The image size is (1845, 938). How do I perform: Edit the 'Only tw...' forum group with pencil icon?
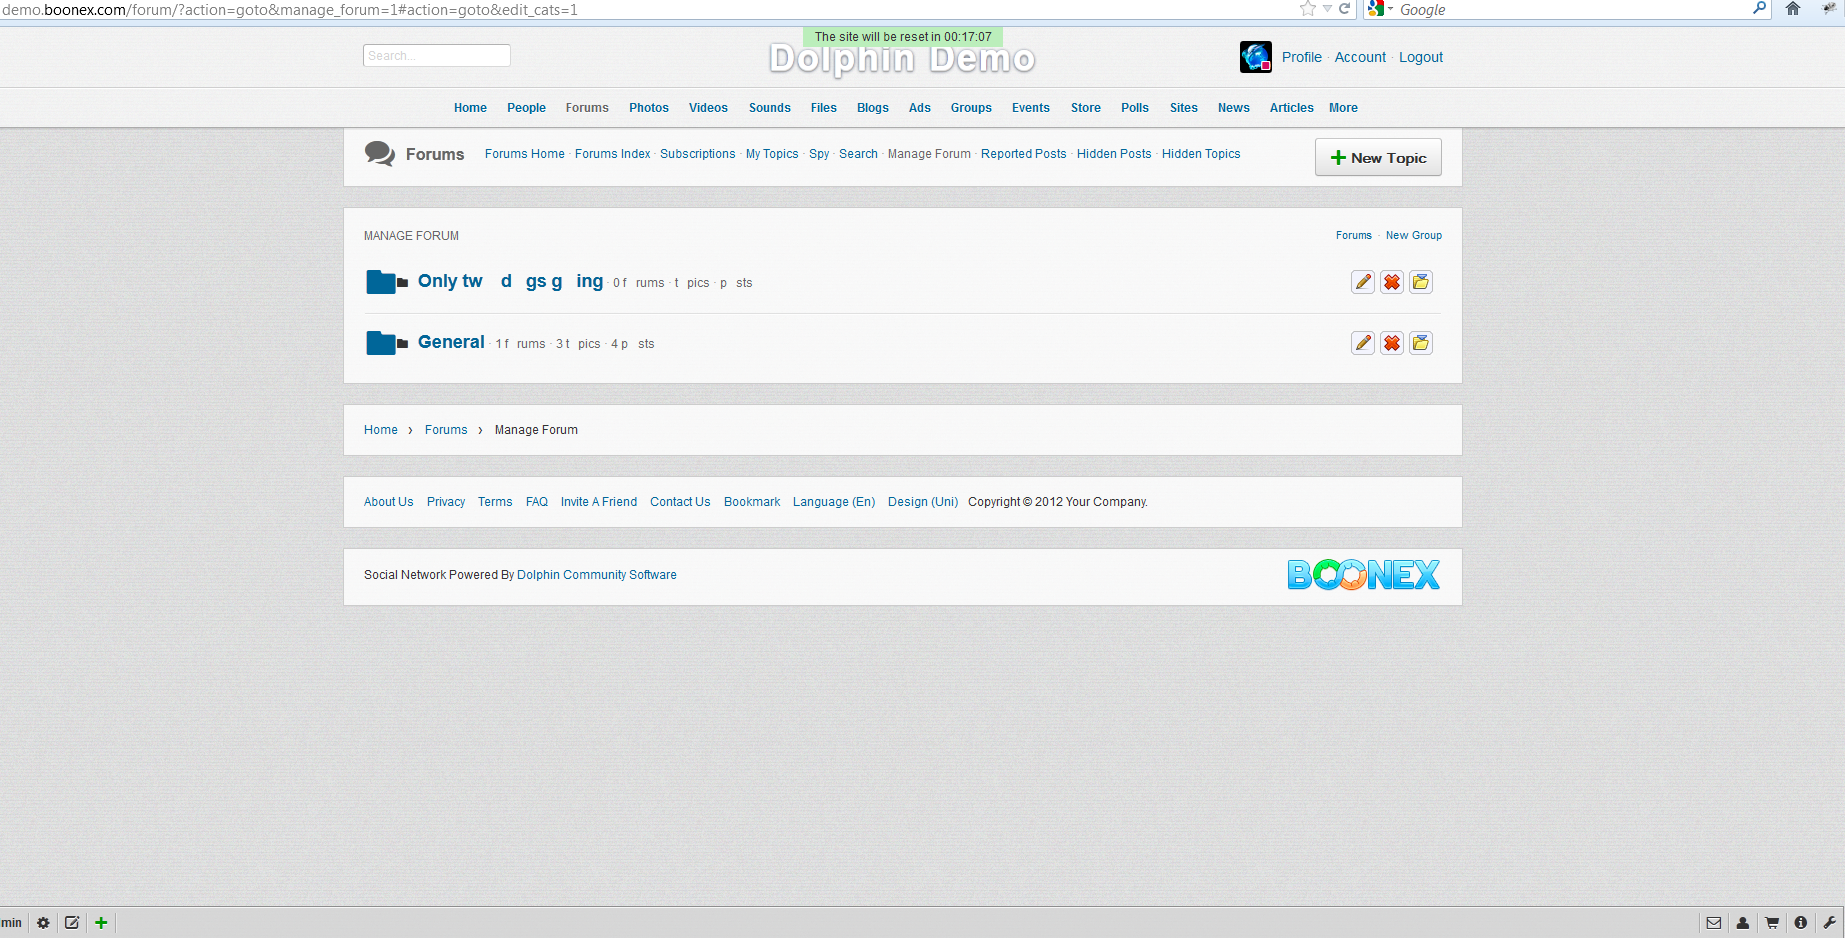click(x=1363, y=282)
